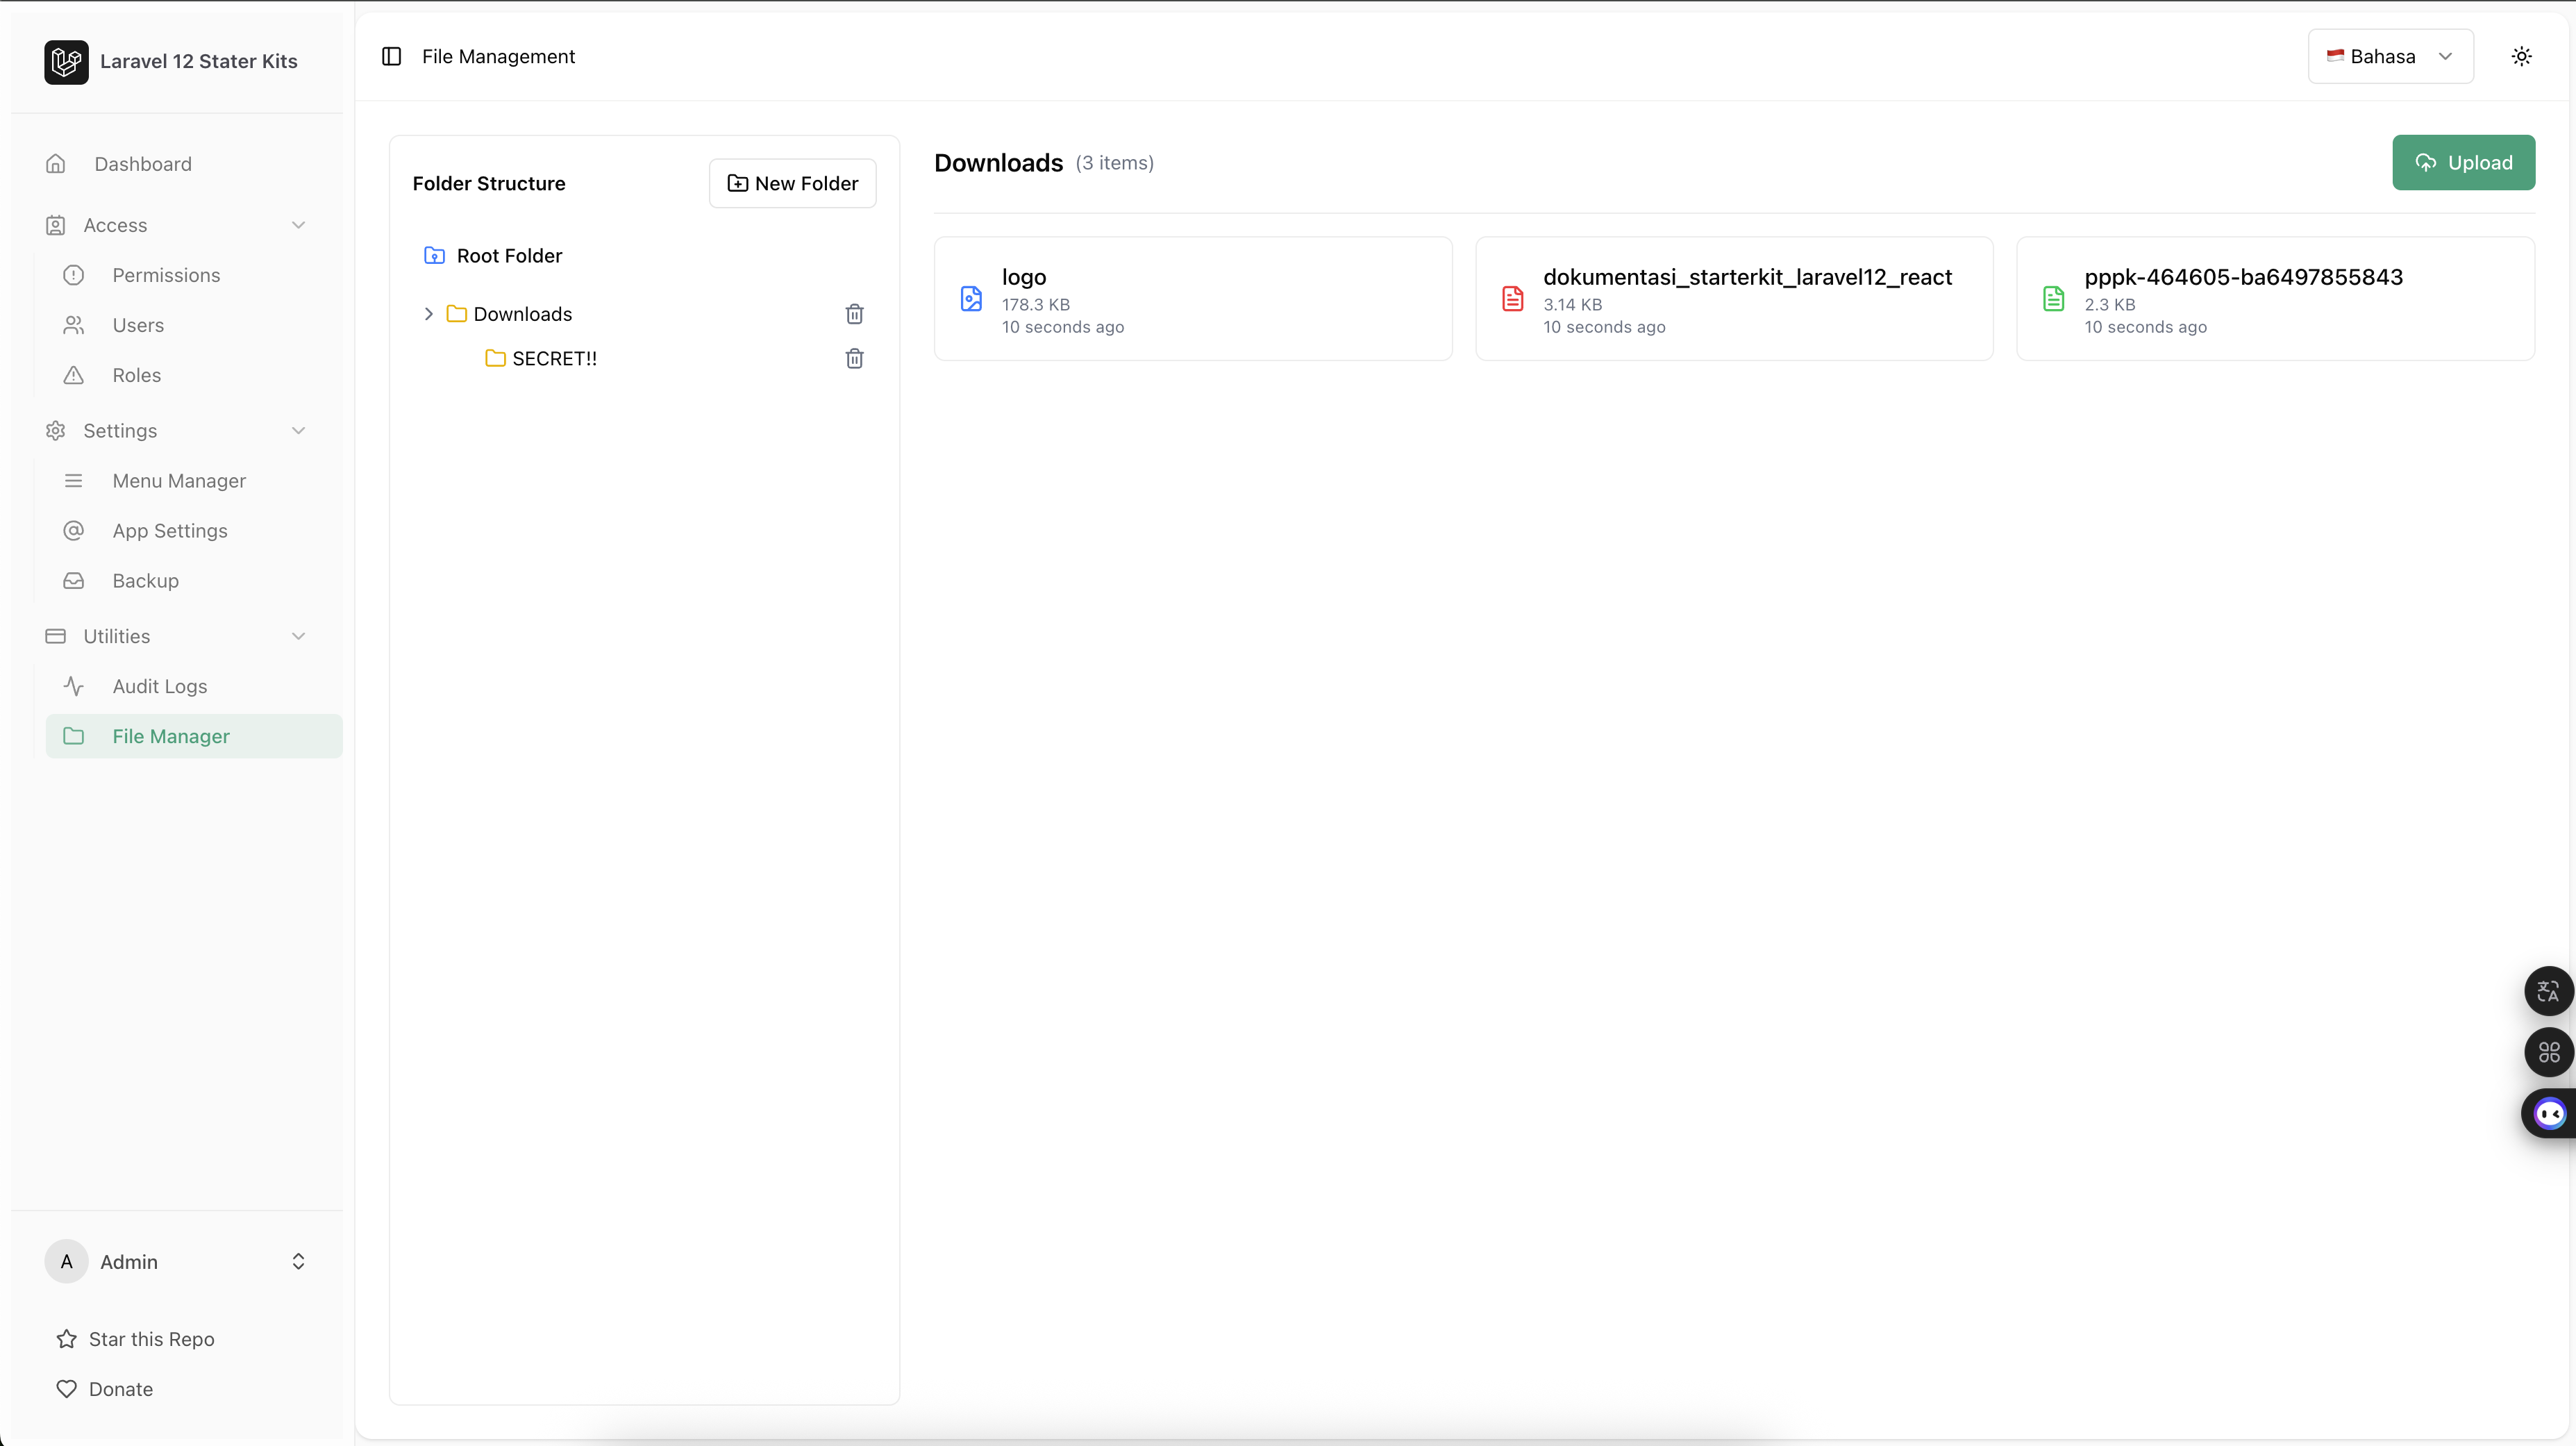Expand the Downloads folder tree chevron

click(429, 314)
